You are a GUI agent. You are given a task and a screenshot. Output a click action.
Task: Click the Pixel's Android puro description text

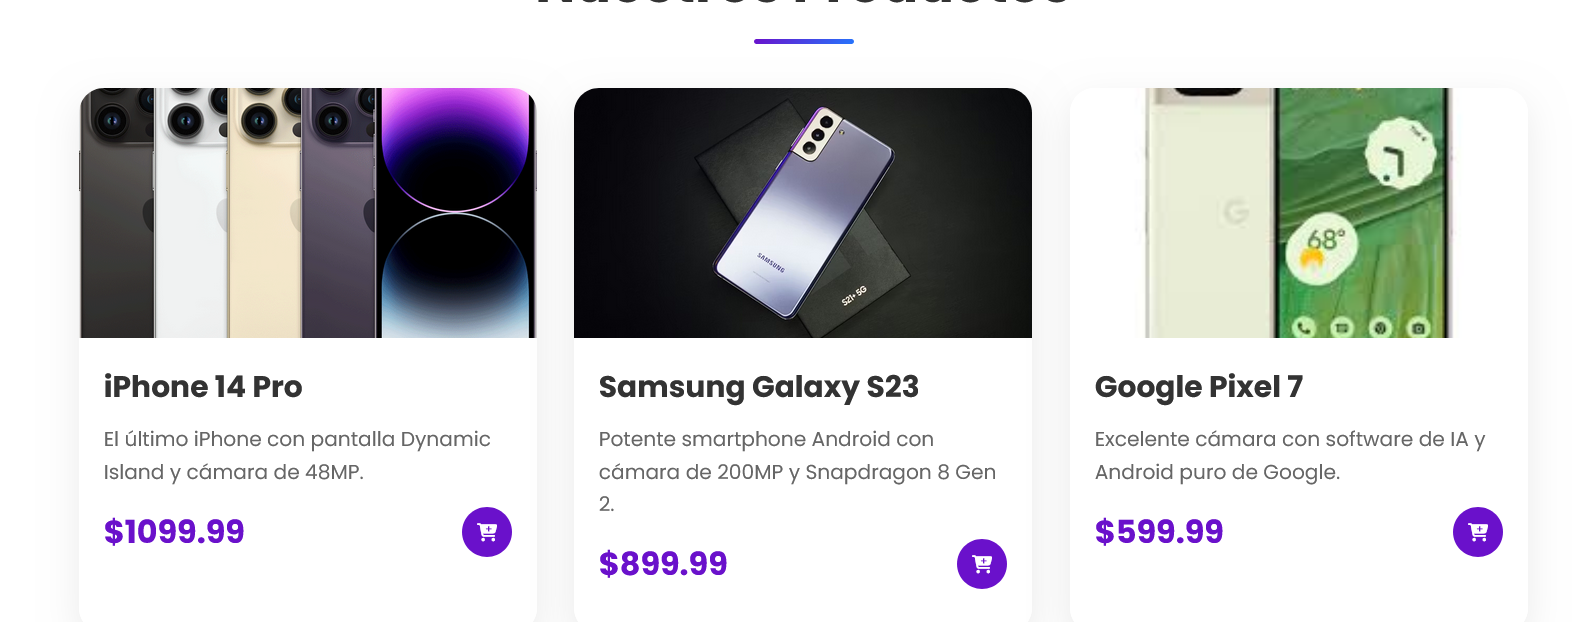1289,455
